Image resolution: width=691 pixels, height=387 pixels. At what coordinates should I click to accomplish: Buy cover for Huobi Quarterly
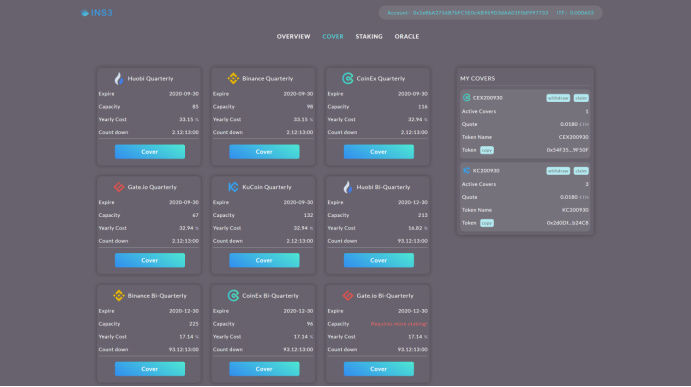coord(150,152)
